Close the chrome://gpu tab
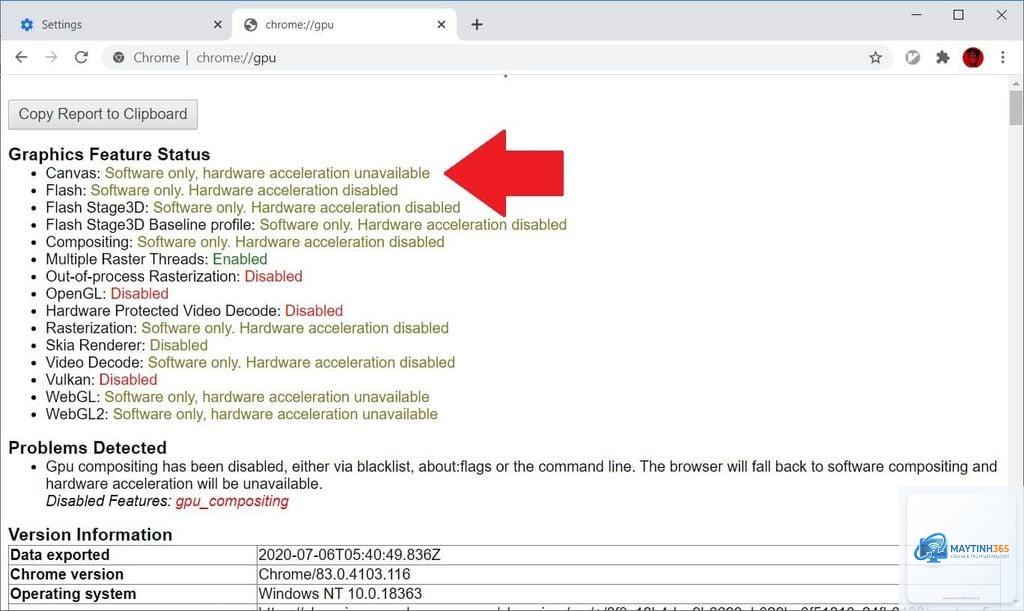1024x611 pixels. [x=441, y=24]
